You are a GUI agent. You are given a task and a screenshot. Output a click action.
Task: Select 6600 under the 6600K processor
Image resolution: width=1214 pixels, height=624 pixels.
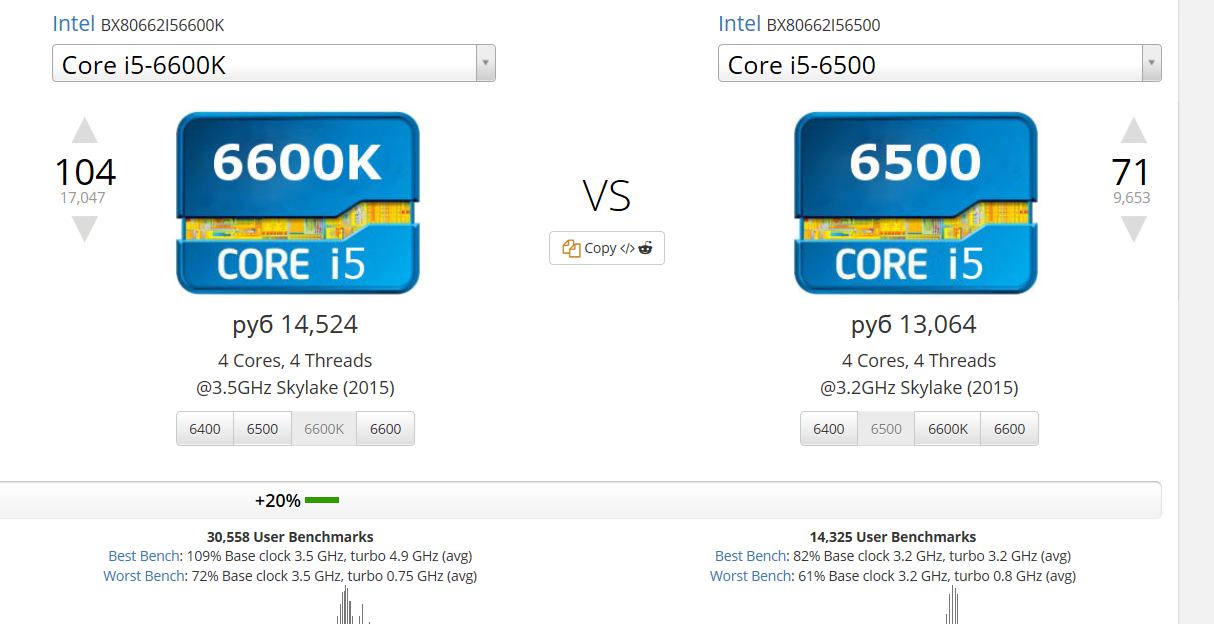pos(385,429)
